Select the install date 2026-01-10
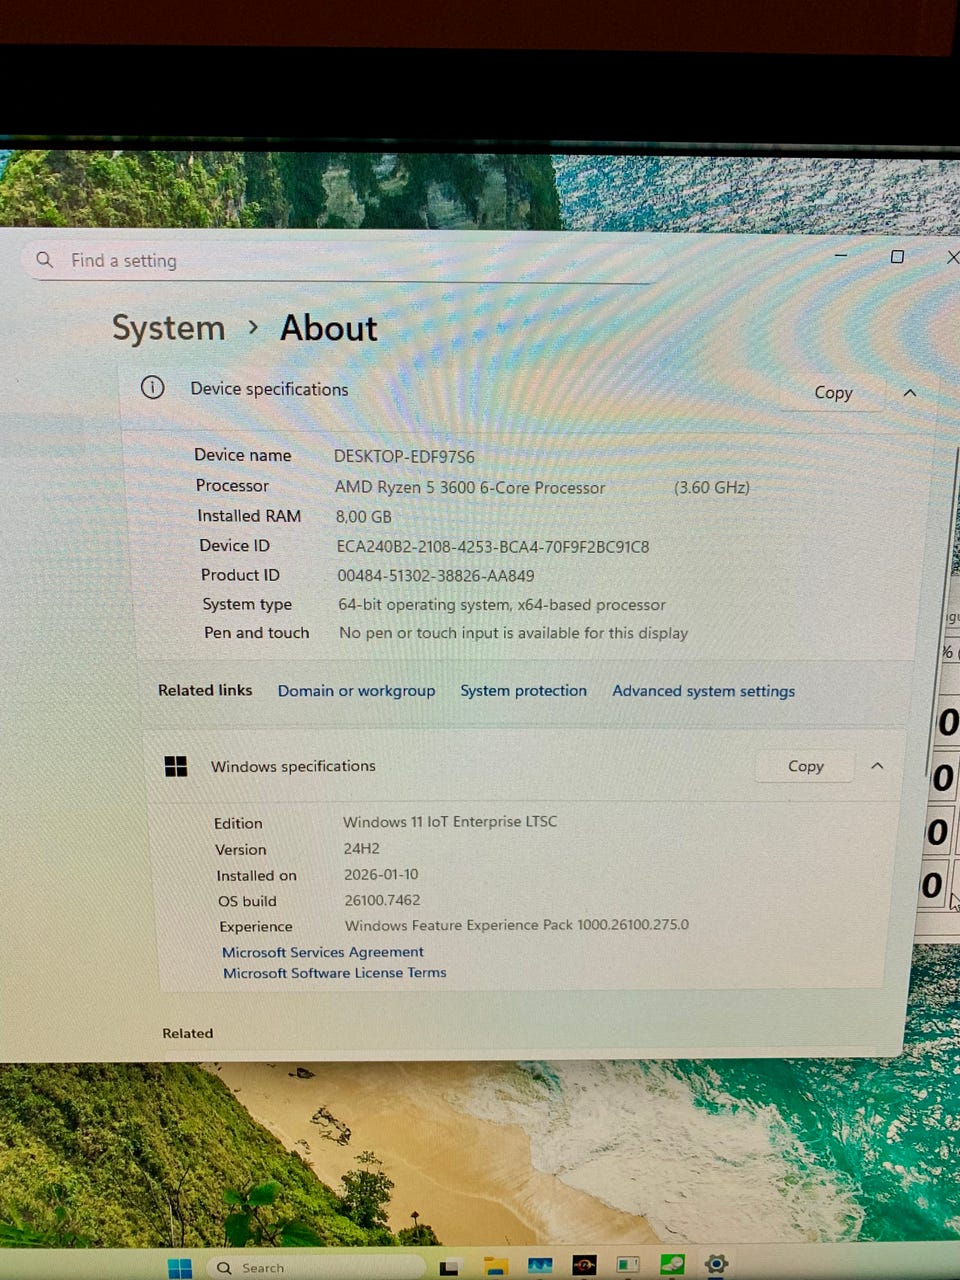Image resolution: width=960 pixels, height=1280 pixels. [x=381, y=874]
